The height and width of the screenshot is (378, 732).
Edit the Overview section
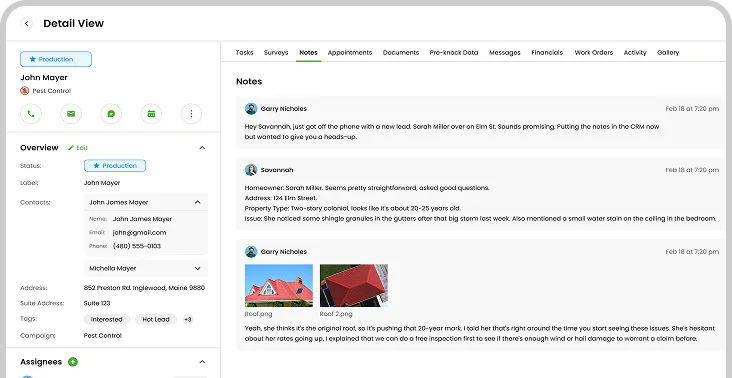[78, 148]
